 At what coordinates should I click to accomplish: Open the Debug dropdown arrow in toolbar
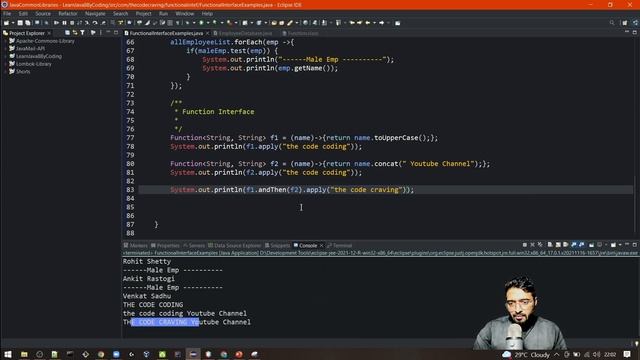pos(193,23)
